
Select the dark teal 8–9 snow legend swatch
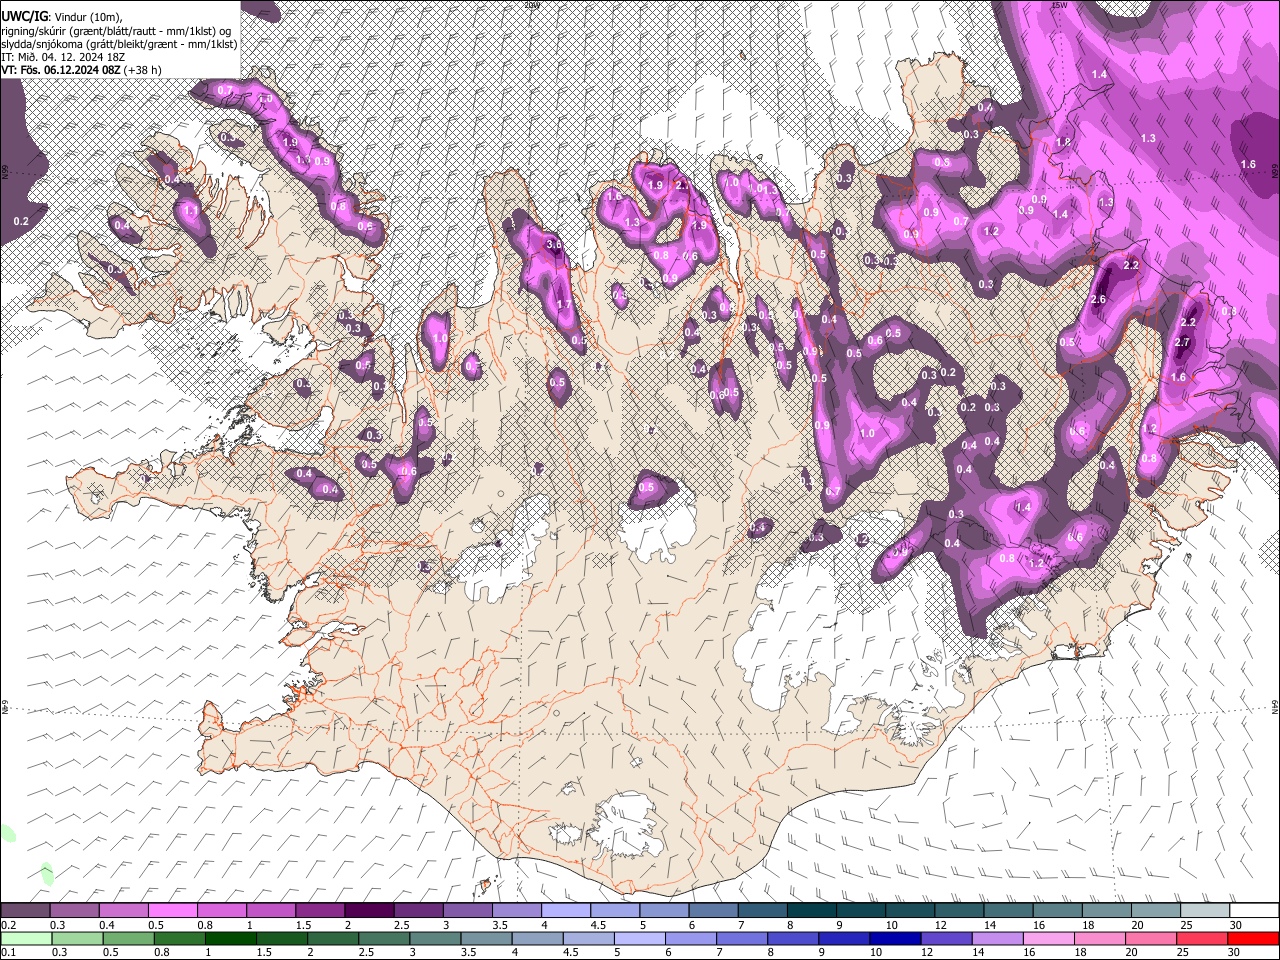click(811, 910)
